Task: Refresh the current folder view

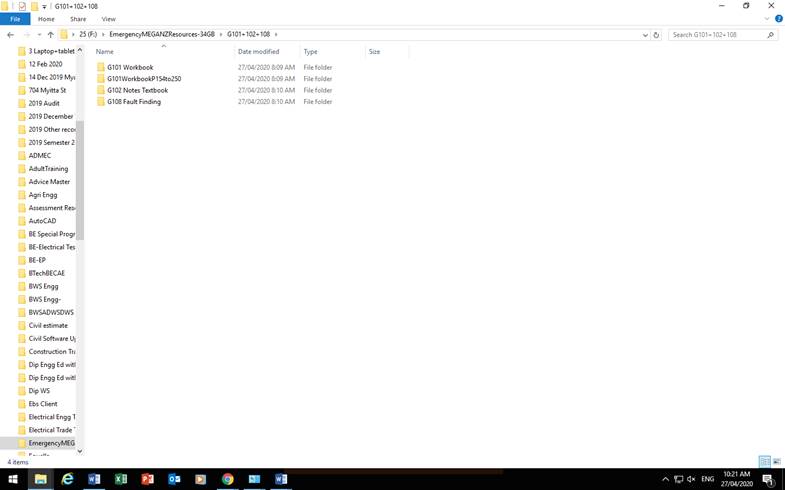Action: [656, 35]
